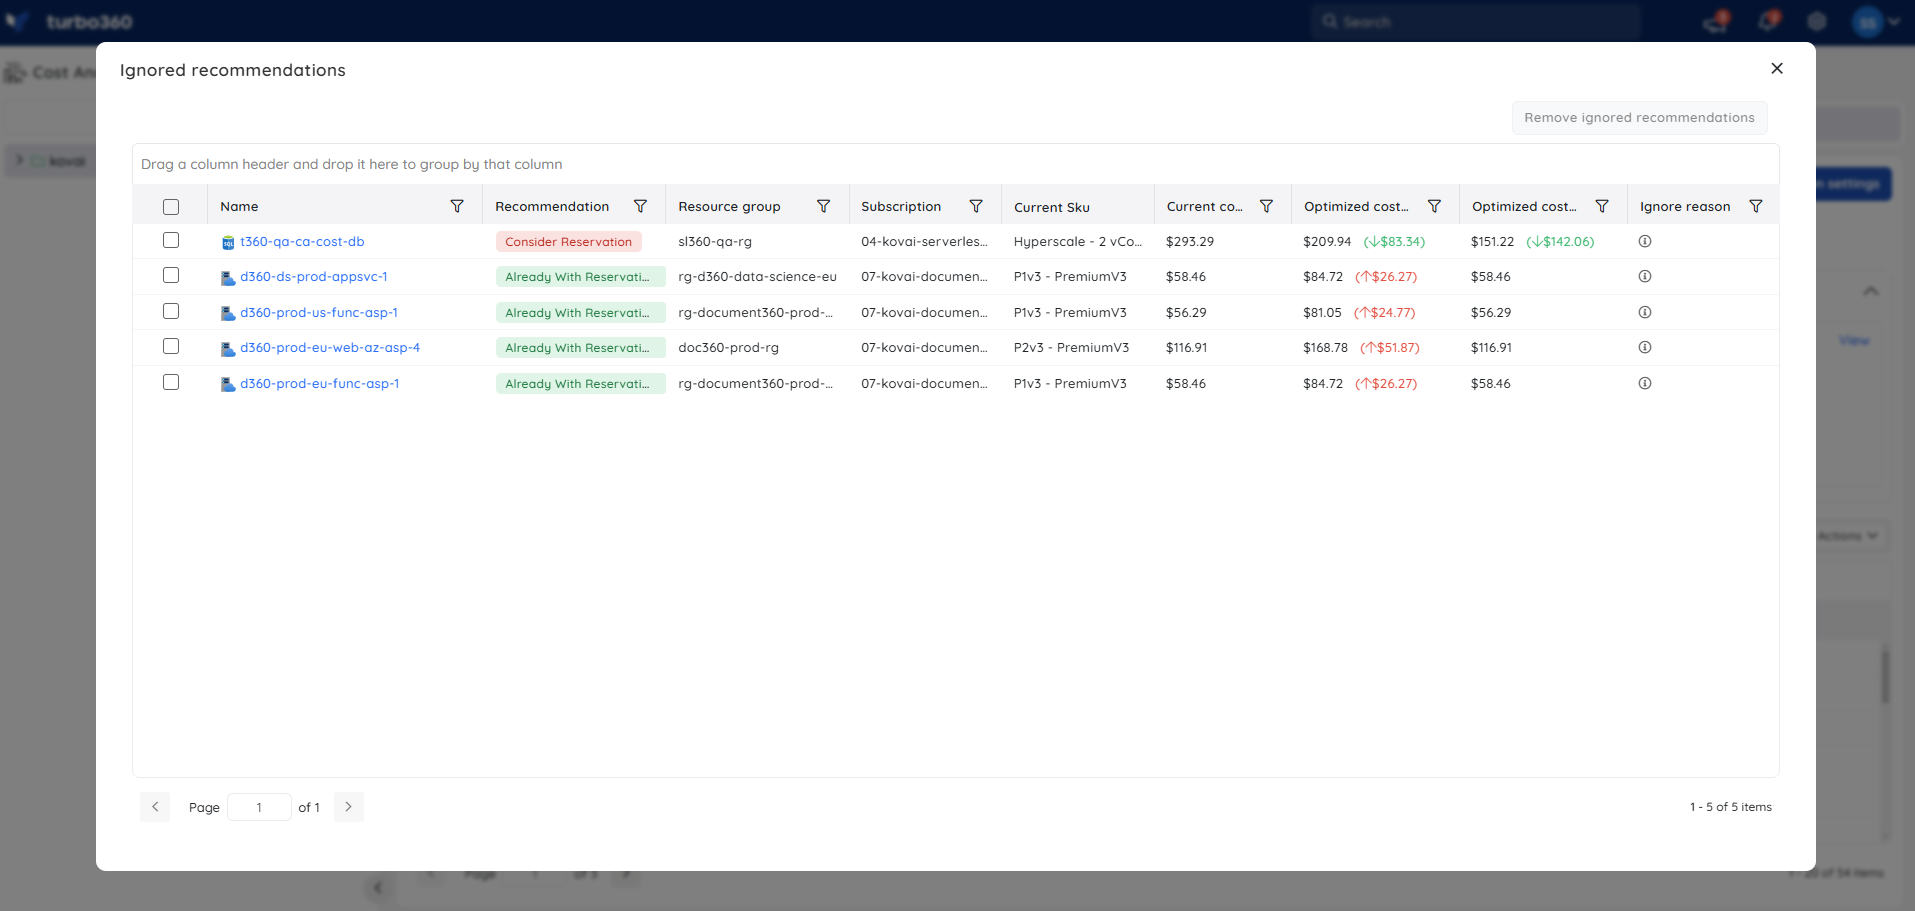The width and height of the screenshot is (1915, 911).
Task: Click the $168.78 optimized cost value
Action: [x=1325, y=347]
